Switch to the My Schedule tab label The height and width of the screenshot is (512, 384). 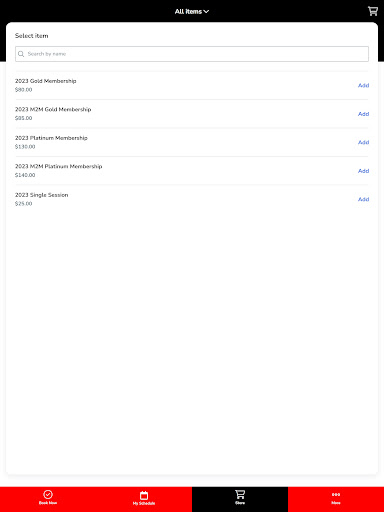pyautogui.click(x=144, y=503)
